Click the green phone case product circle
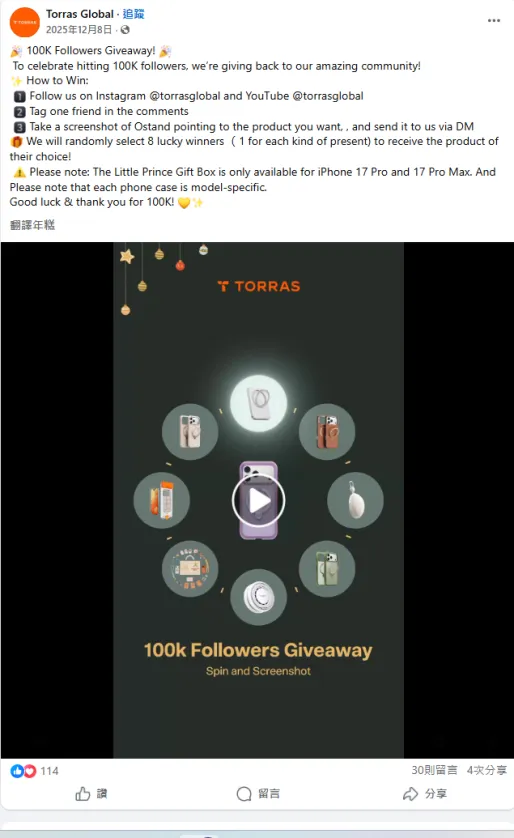514x838 pixels. pos(327,569)
